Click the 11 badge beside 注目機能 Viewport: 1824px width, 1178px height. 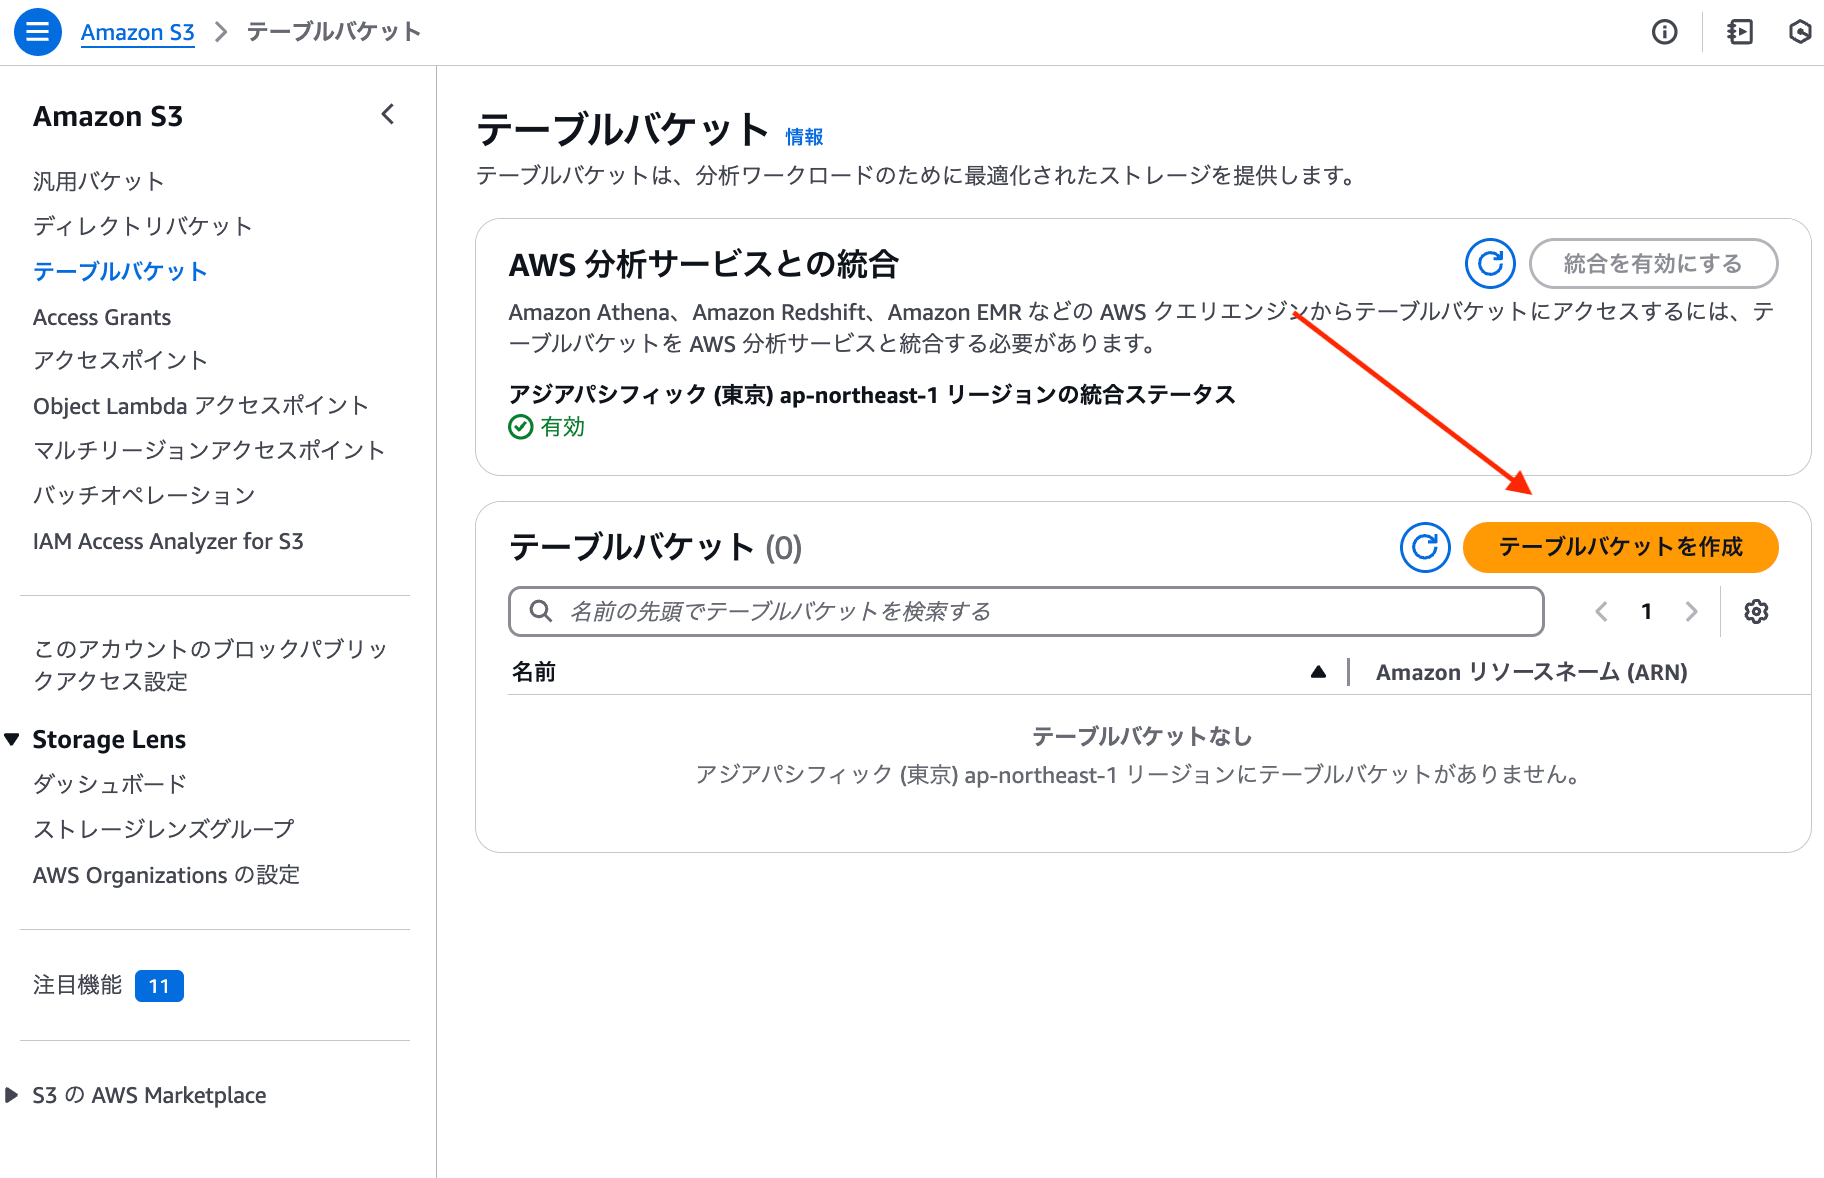(159, 986)
